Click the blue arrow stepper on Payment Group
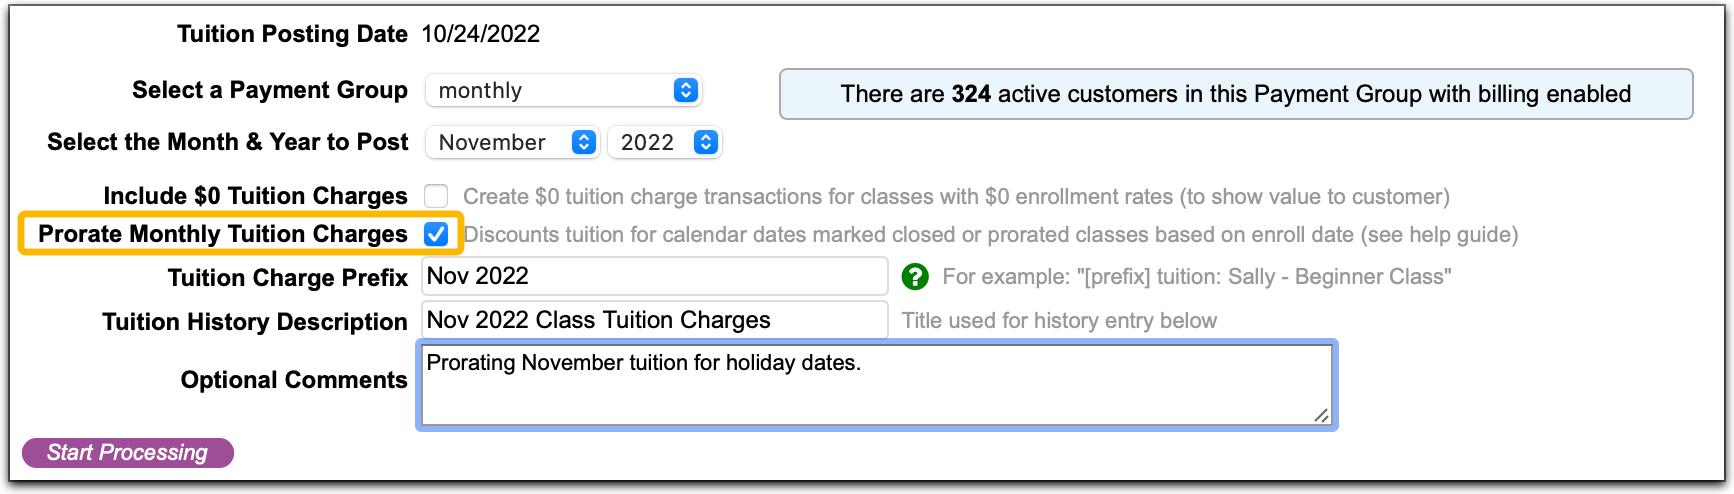The image size is (1734, 494). pyautogui.click(x=686, y=91)
